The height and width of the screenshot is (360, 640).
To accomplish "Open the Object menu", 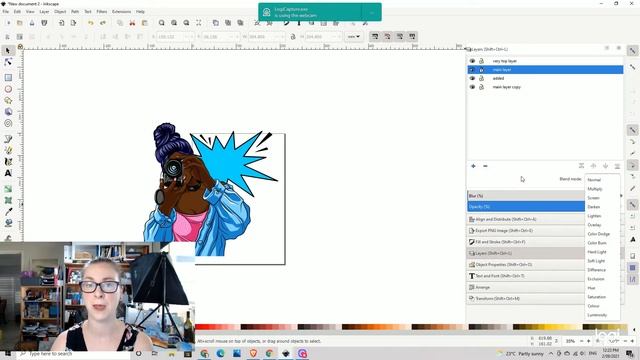I will pos(60,12).
